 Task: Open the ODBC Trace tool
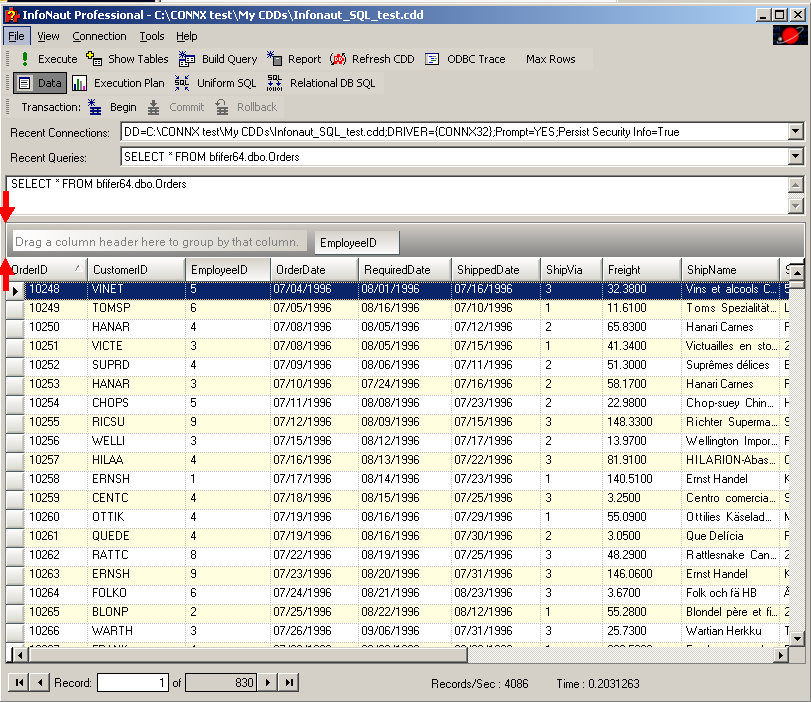click(x=466, y=59)
